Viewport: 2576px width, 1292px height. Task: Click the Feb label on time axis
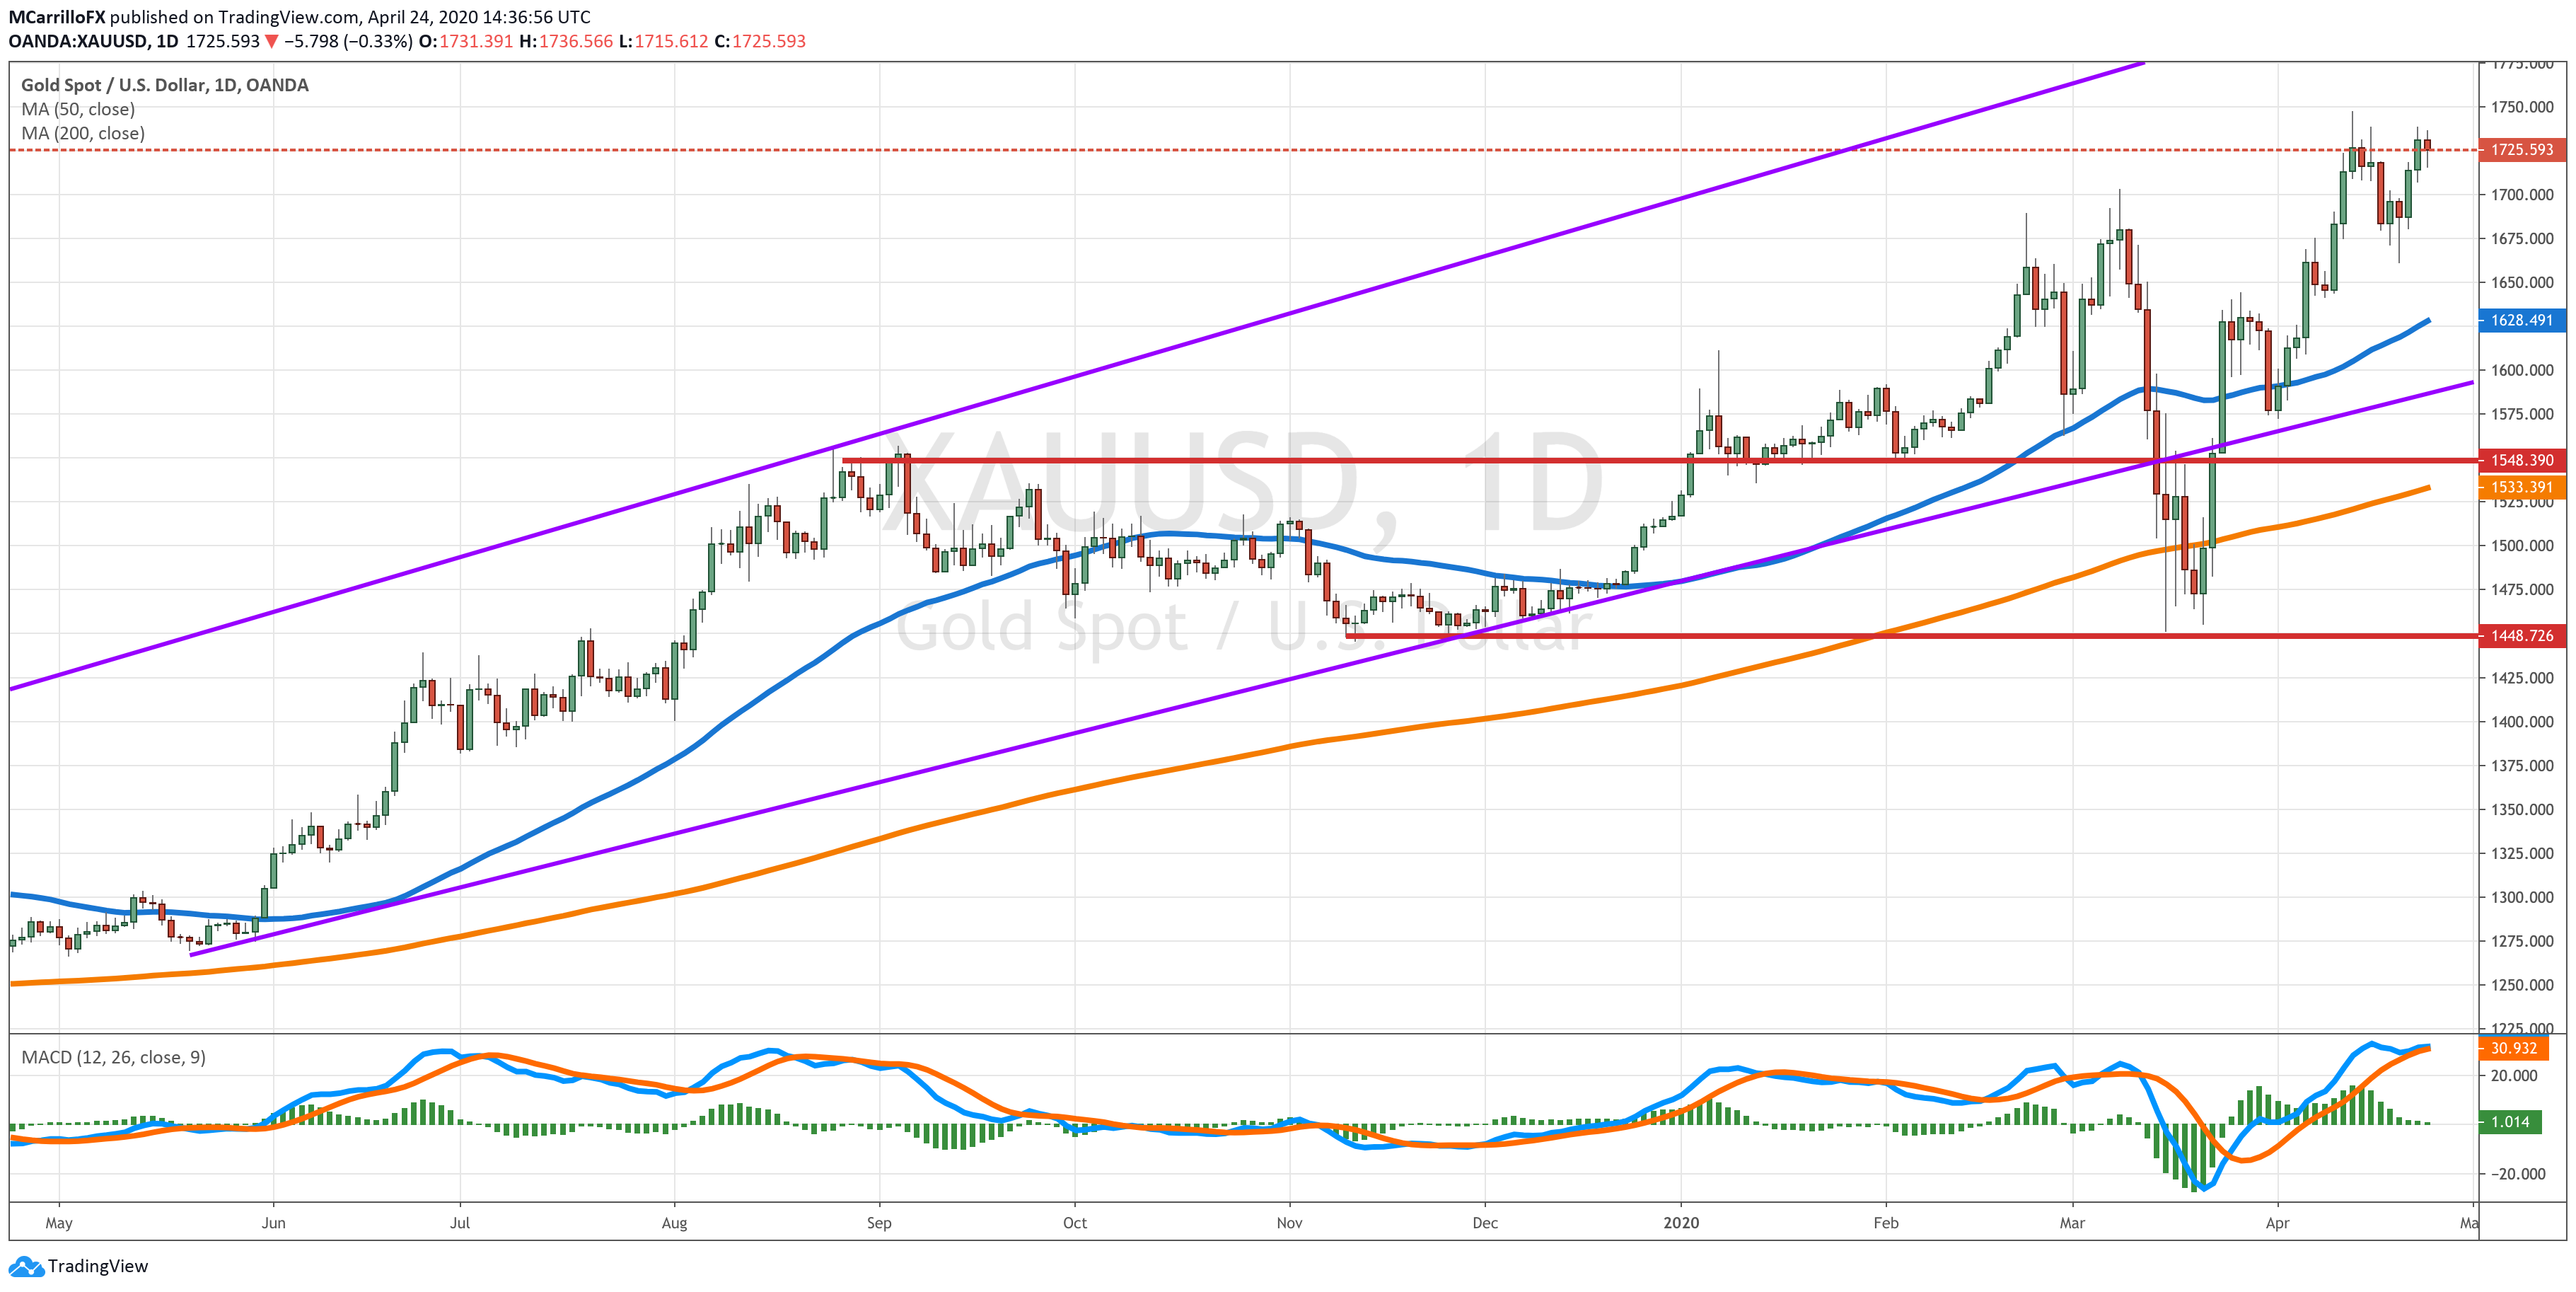[1886, 1223]
